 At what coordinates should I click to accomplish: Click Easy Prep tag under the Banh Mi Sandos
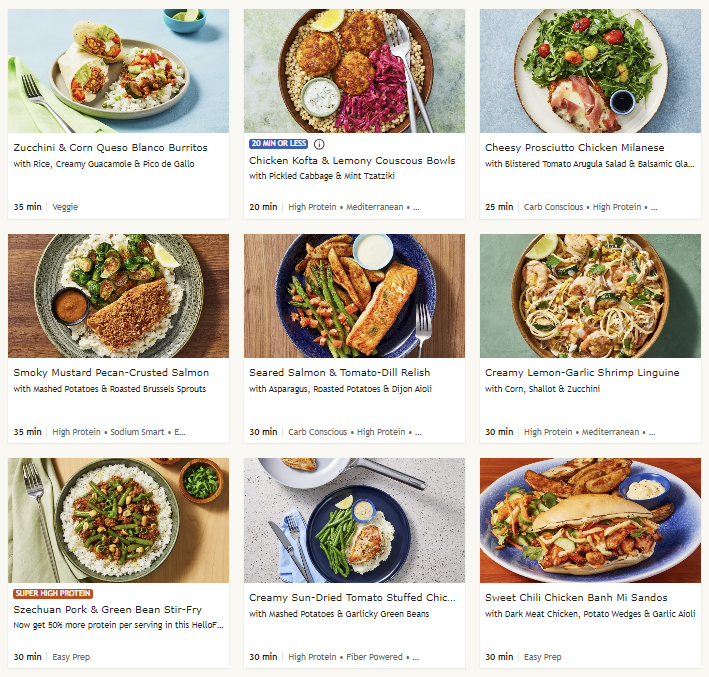tap(542, 657)
